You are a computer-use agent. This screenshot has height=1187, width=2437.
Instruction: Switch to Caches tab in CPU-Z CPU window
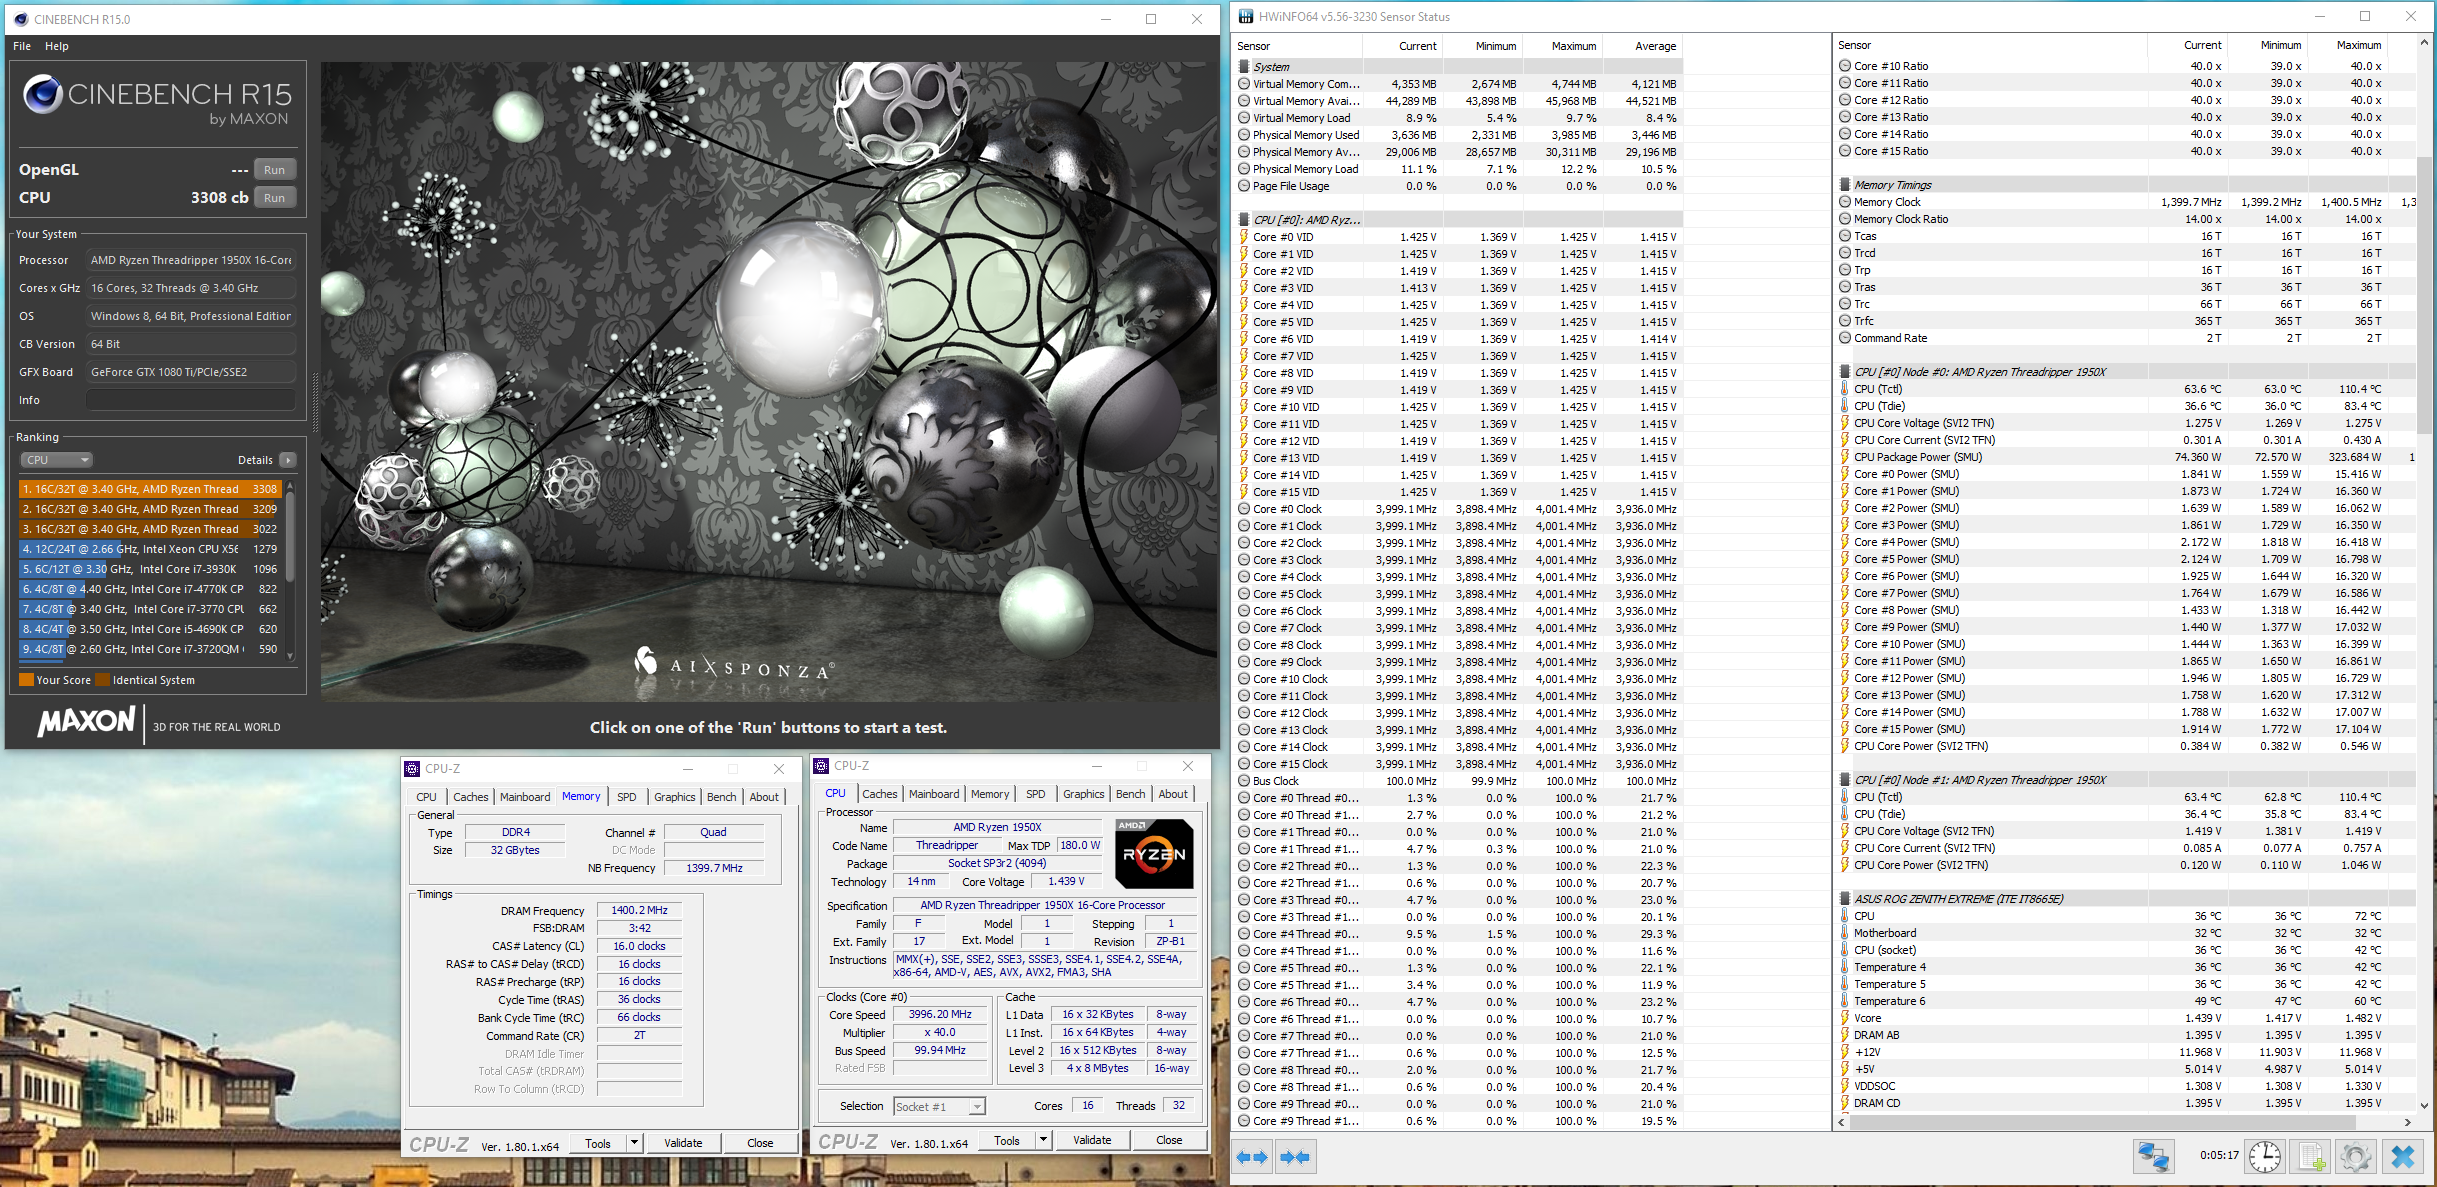[880, 794]
